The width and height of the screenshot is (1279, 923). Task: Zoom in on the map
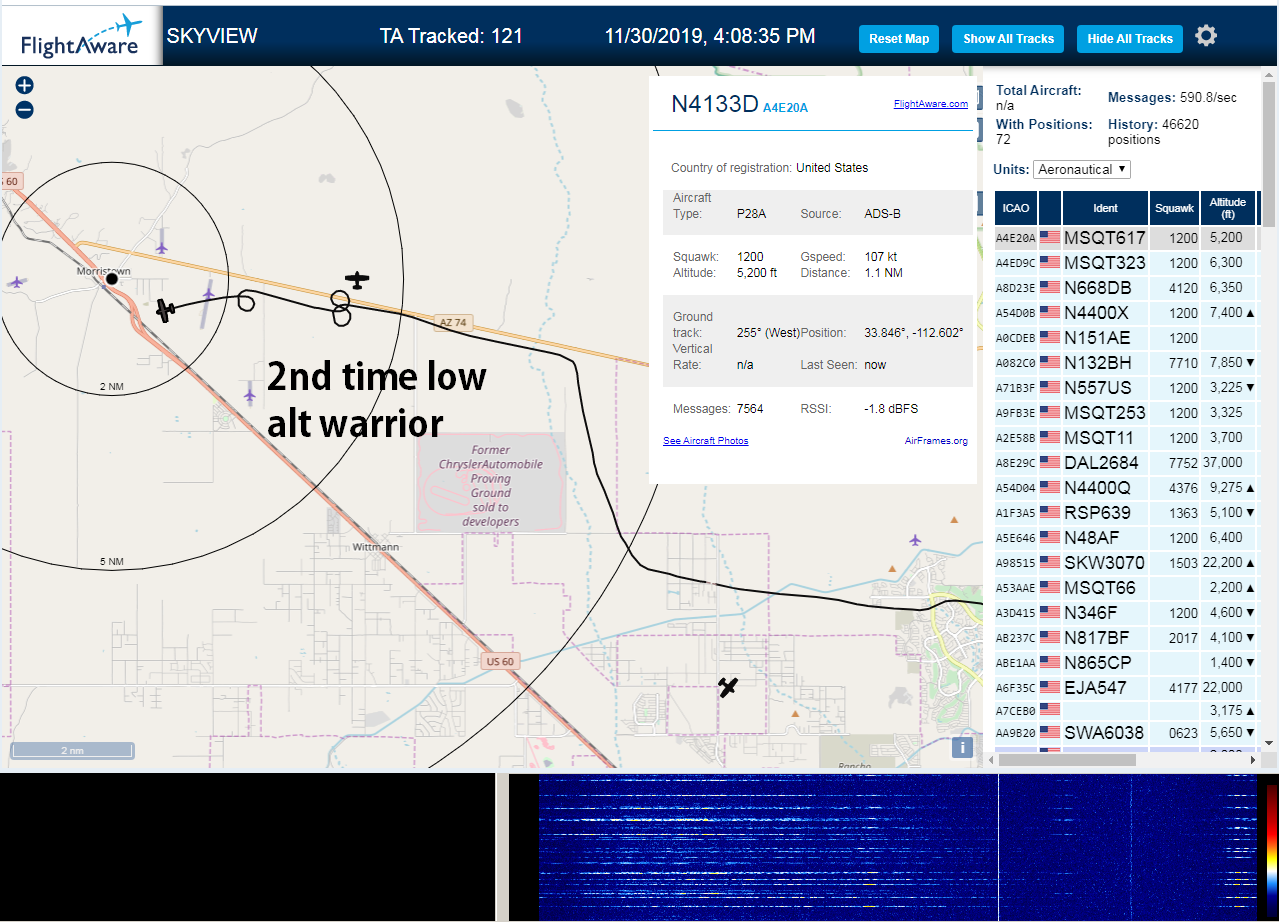[x=25, y=86]
